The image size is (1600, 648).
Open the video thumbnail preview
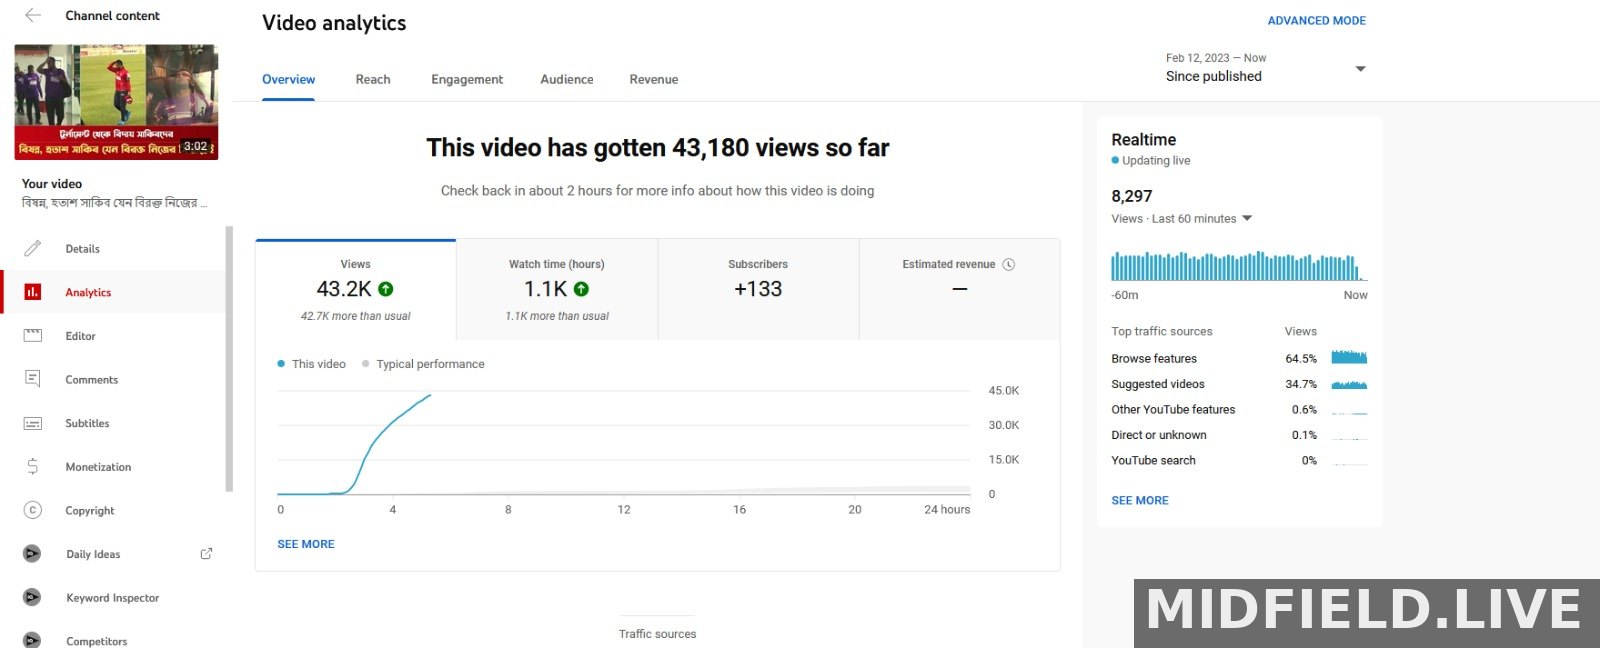(x=116, y=102)
